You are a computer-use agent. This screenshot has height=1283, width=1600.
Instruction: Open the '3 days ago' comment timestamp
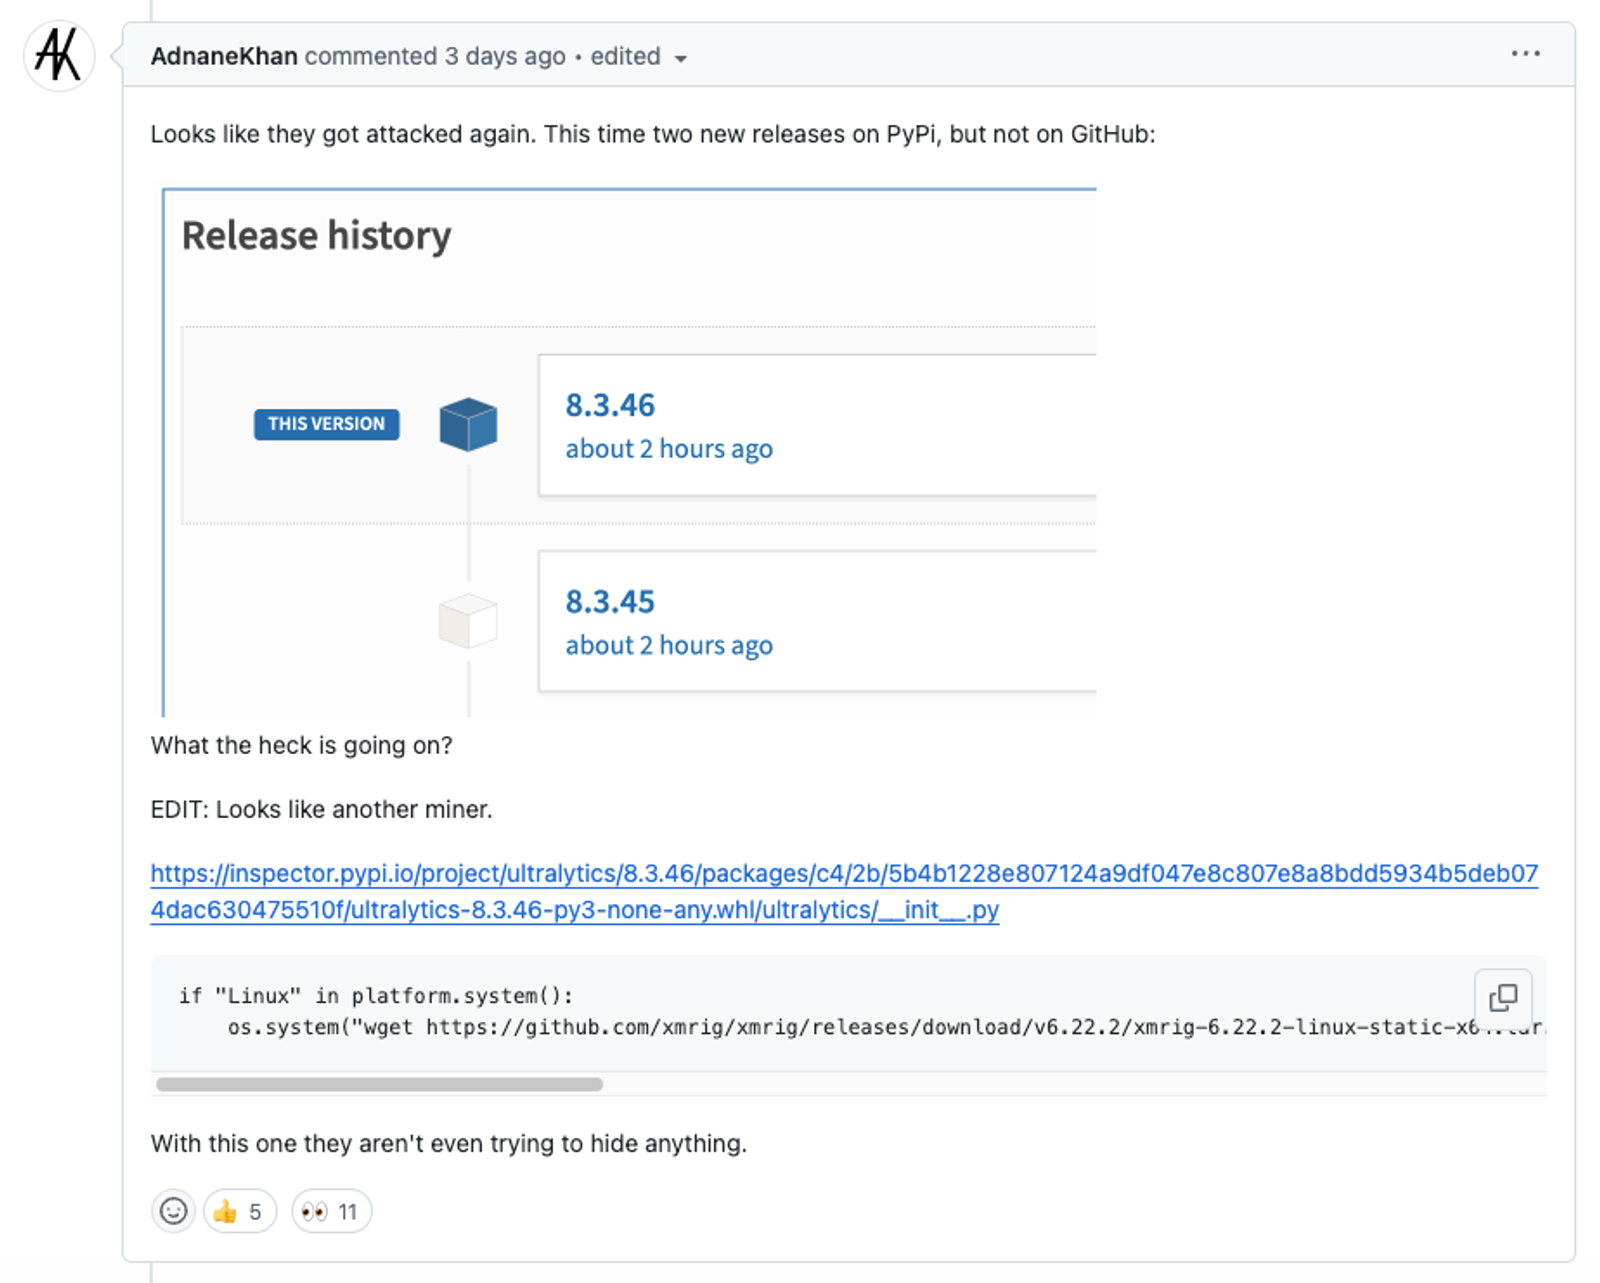pyautogui.click(x=505, y=57)
